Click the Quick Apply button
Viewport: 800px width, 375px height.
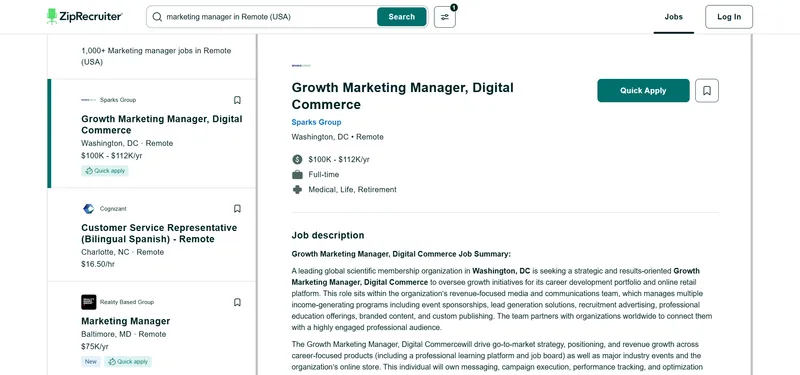(643, 90)
